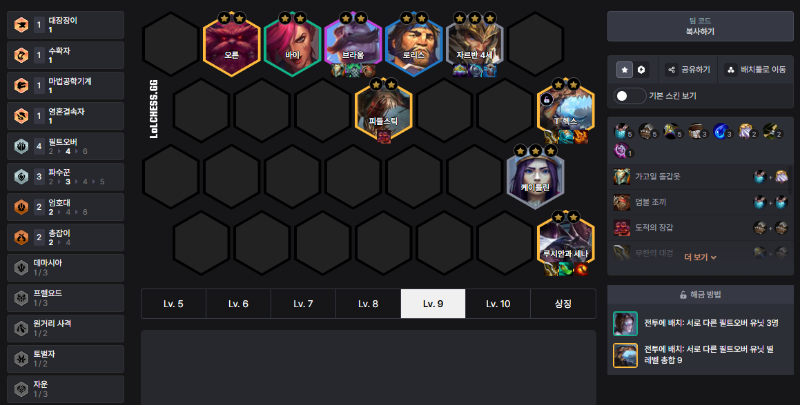
Task: Click the 배치툴로 이동 icon
Action: coord(731,70)
